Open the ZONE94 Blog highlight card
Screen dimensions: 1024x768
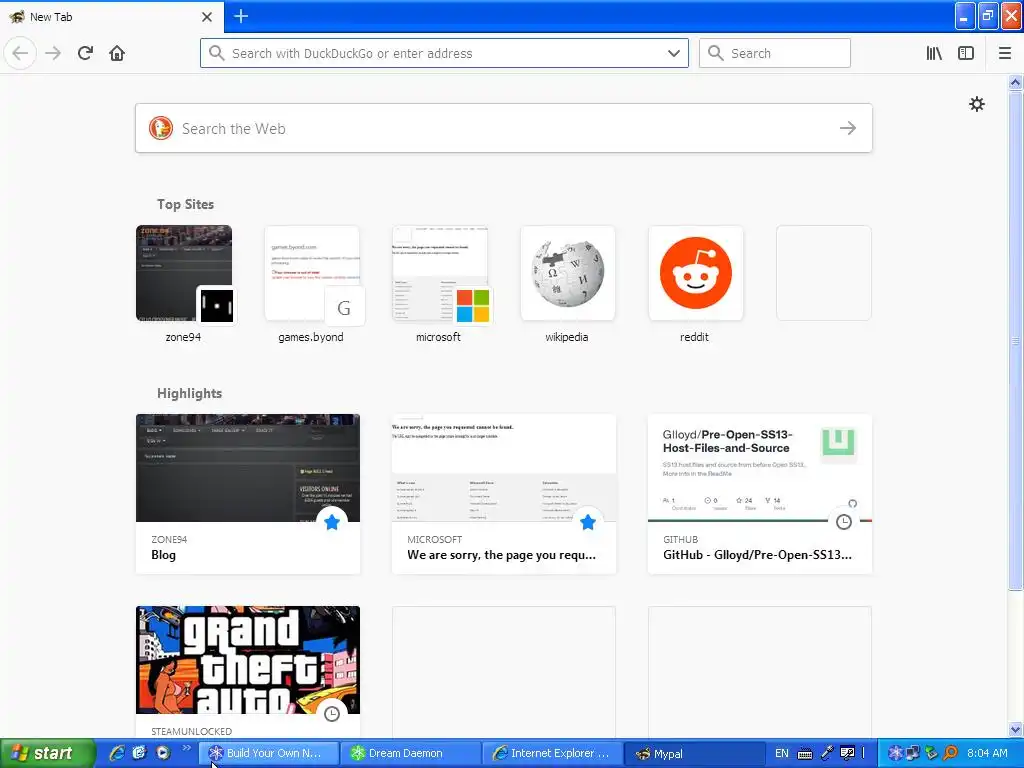coord(248,494)
